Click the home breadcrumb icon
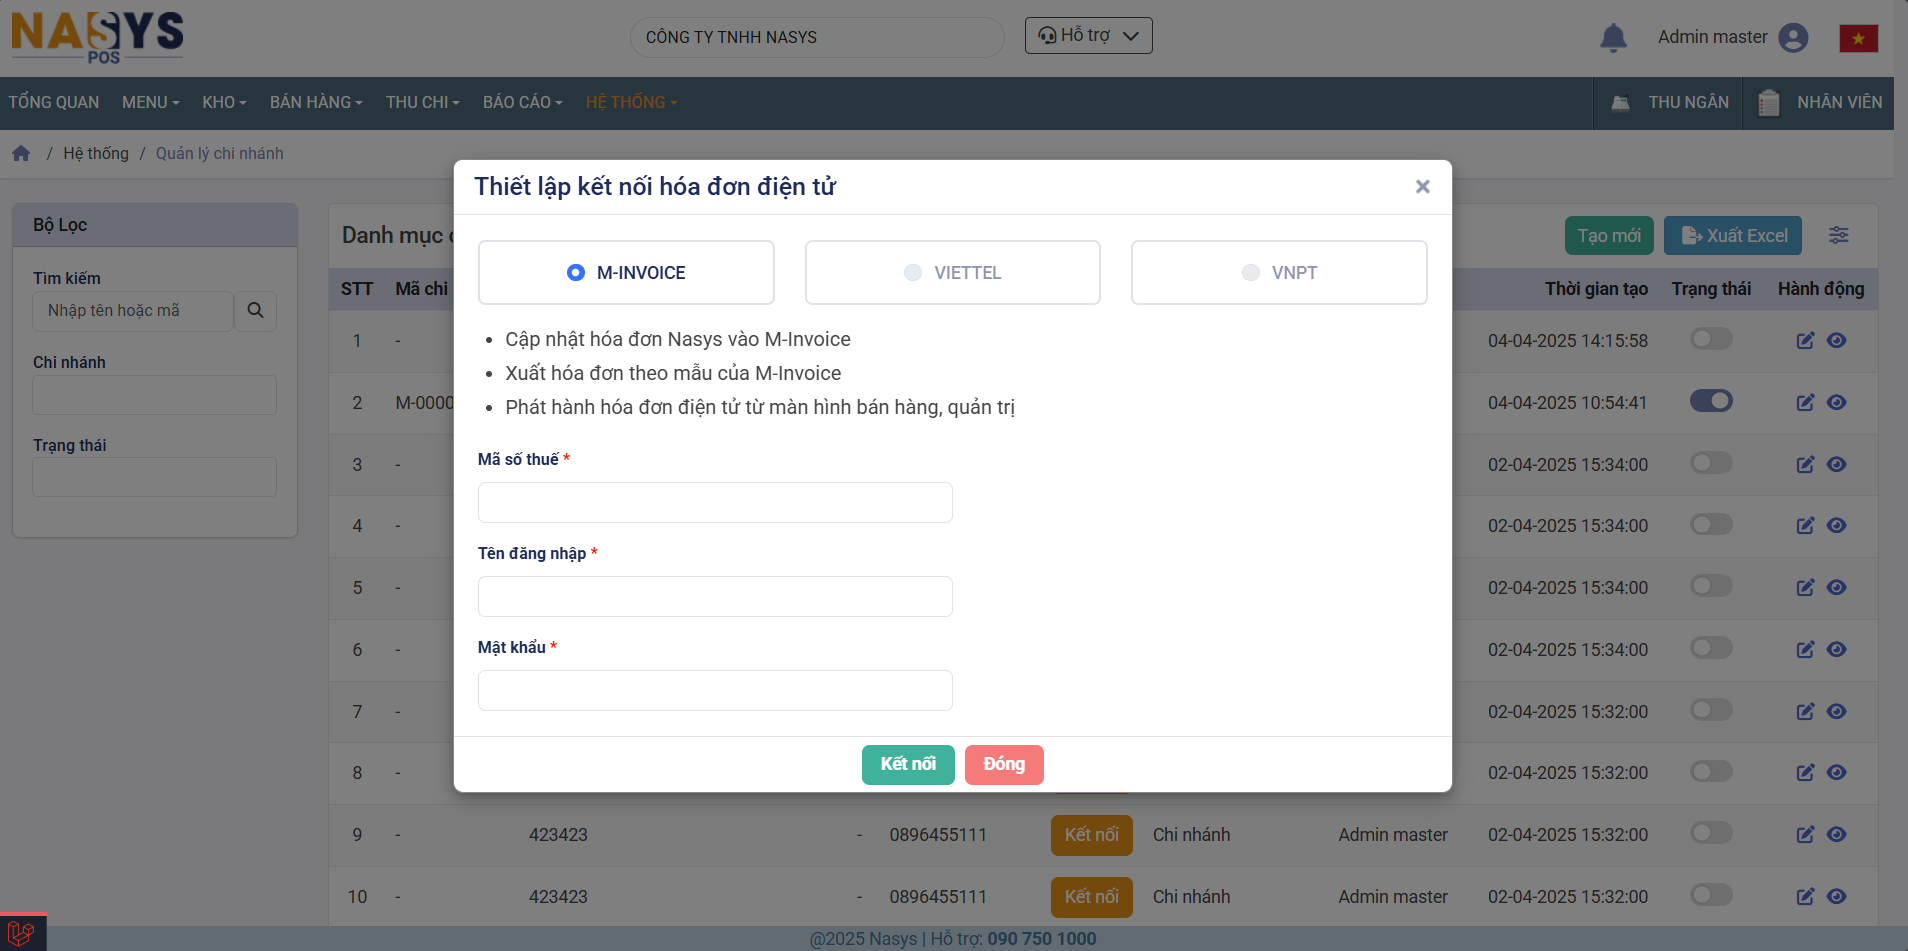The height and width of the screenshot is (951, 1908). tap(21, 153)
